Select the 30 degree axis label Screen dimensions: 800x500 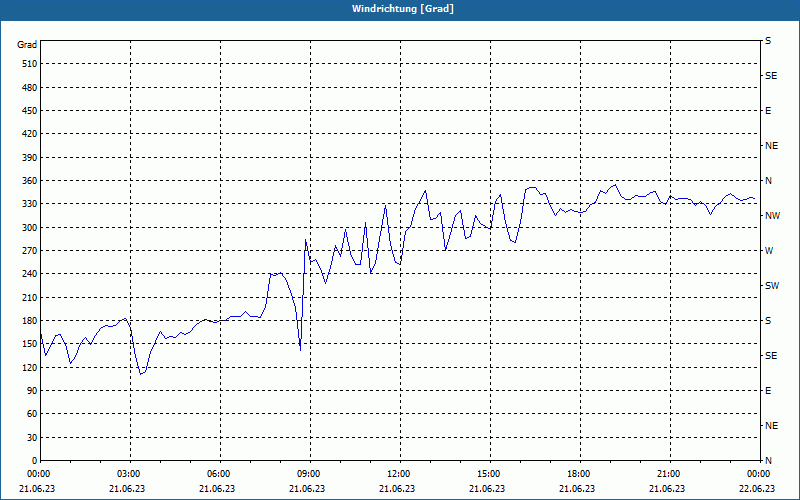(32, 437)
